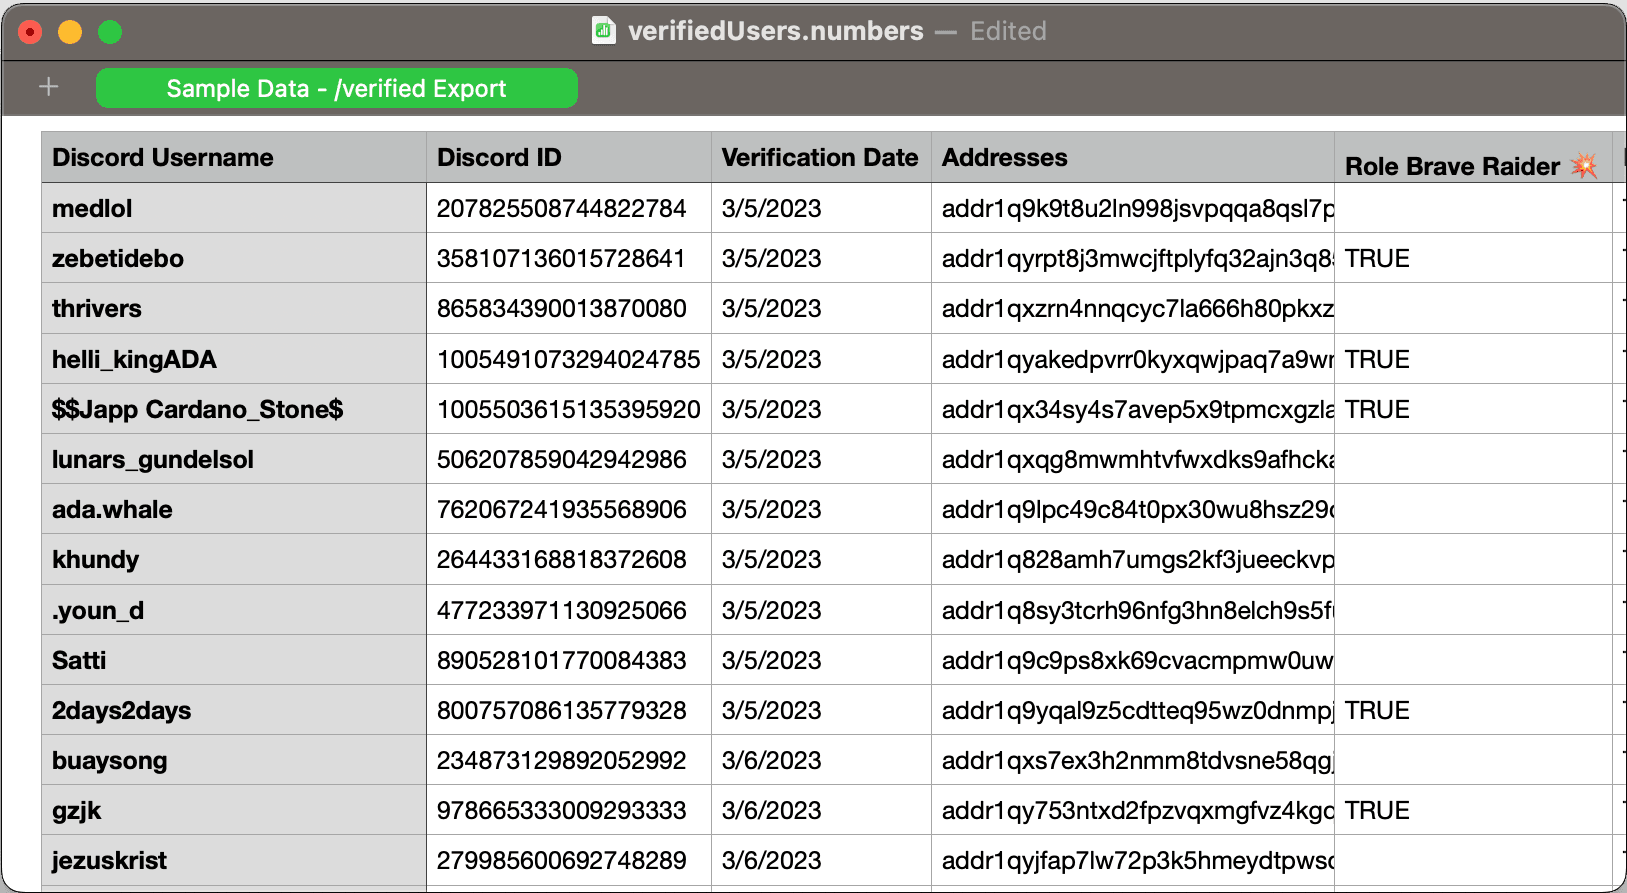Screen dimensions: 1627x893
Task: Click the username cell ada.whale
Action: [x=234, y=509]
